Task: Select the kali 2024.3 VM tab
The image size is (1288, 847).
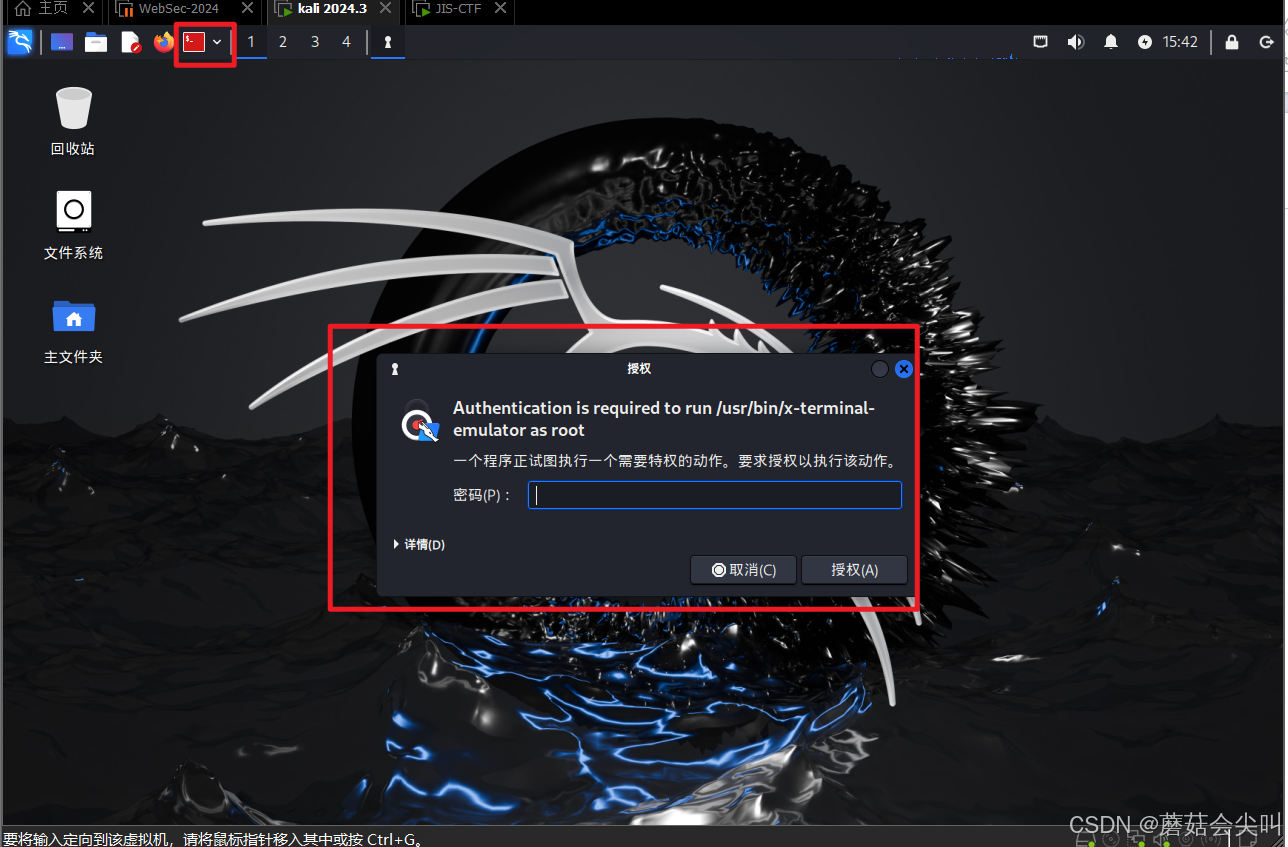Action: pyautogui.click(x=323, y=9)
